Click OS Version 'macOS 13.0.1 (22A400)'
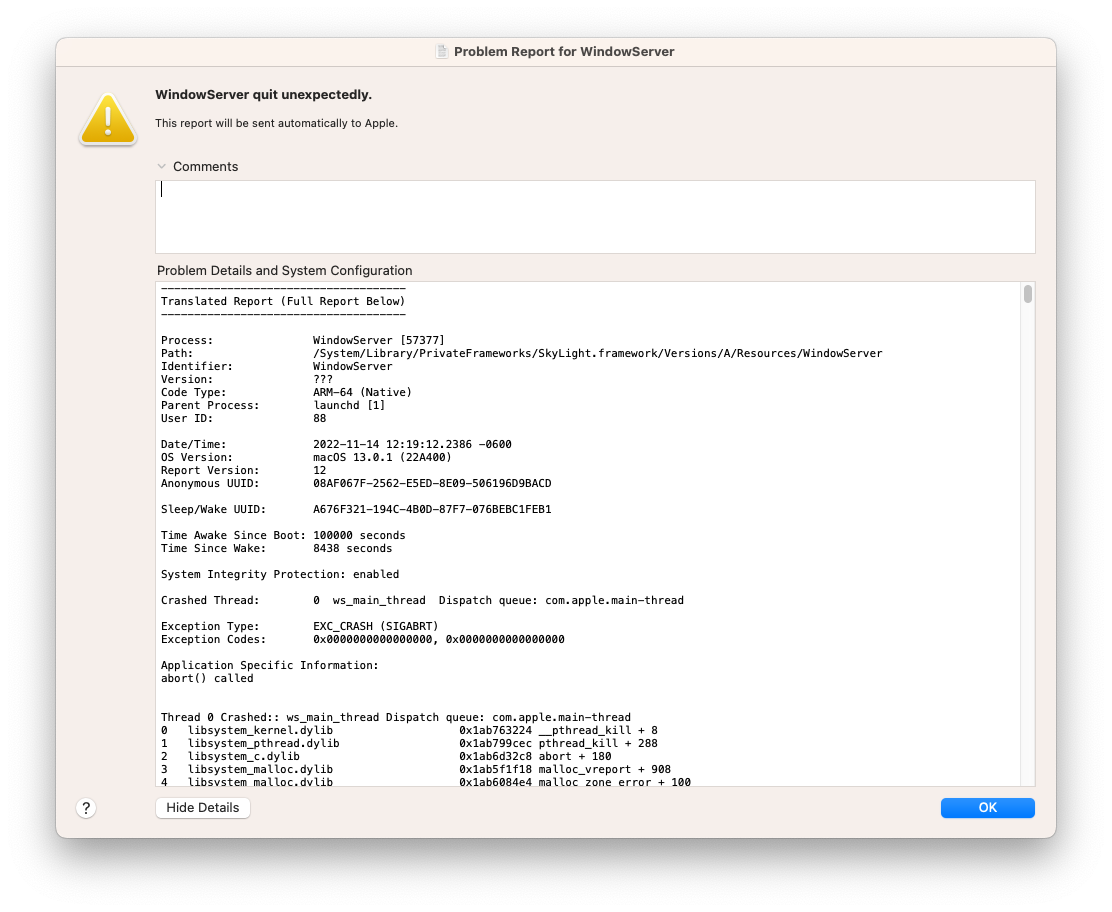1112x912 pixels. pyautogui.click(x=382, y=457)
